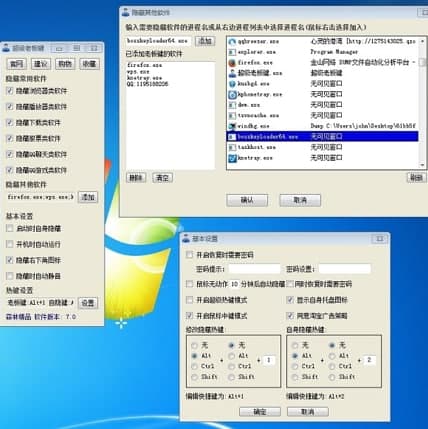Click 确认 in the hide other software dialog
Viewport: 428px width, 429px height.
247,200
